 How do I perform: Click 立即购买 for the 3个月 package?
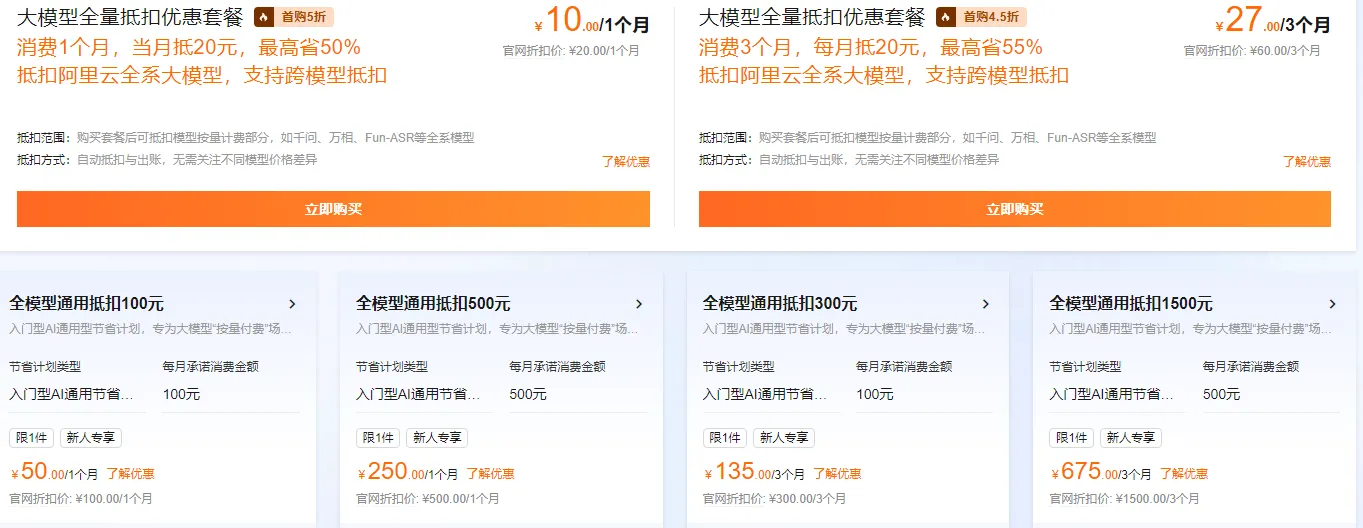point(1015,209)
